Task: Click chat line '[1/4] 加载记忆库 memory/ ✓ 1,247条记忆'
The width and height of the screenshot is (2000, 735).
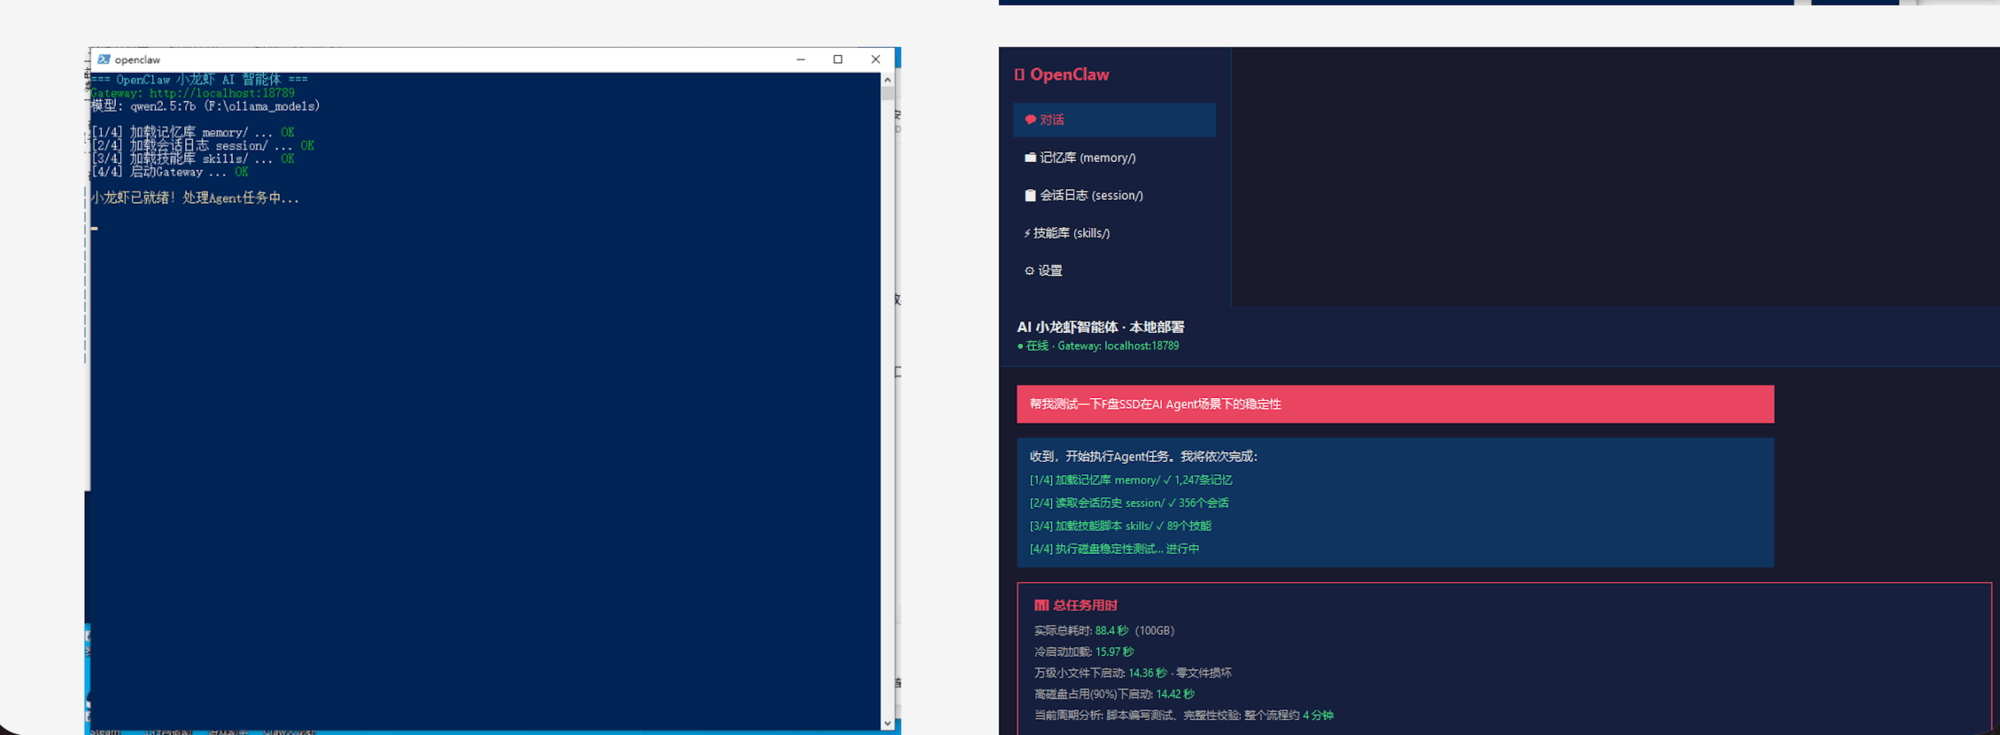Action: tap(1131, 480)
